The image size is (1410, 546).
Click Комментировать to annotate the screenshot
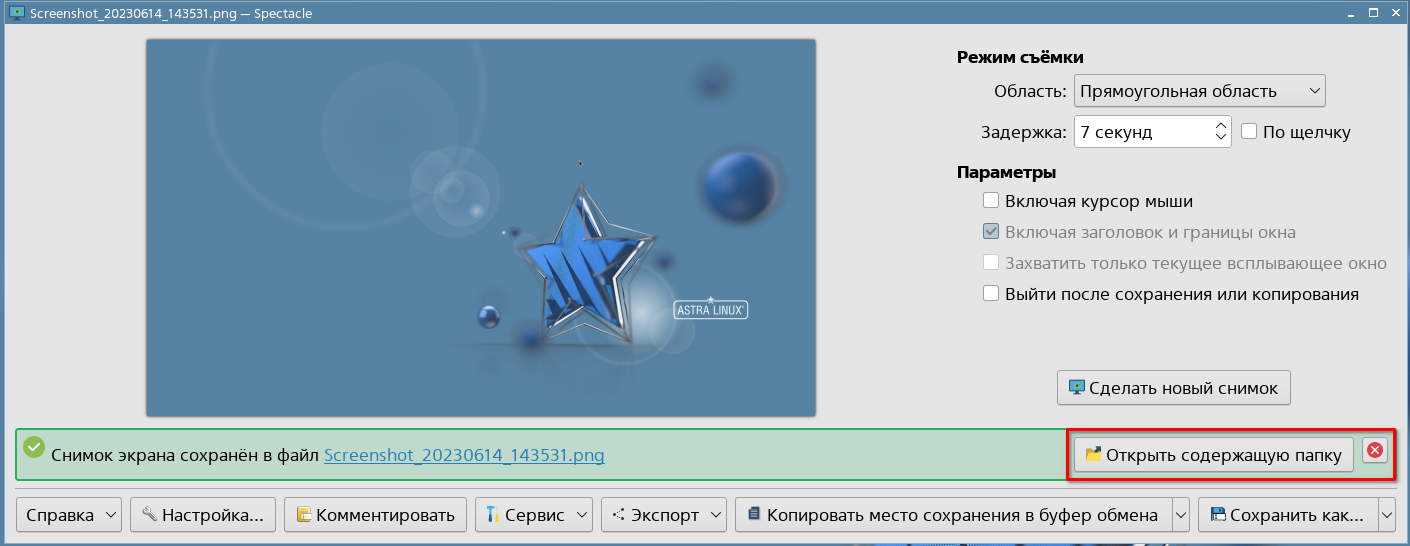coord(376,515)
